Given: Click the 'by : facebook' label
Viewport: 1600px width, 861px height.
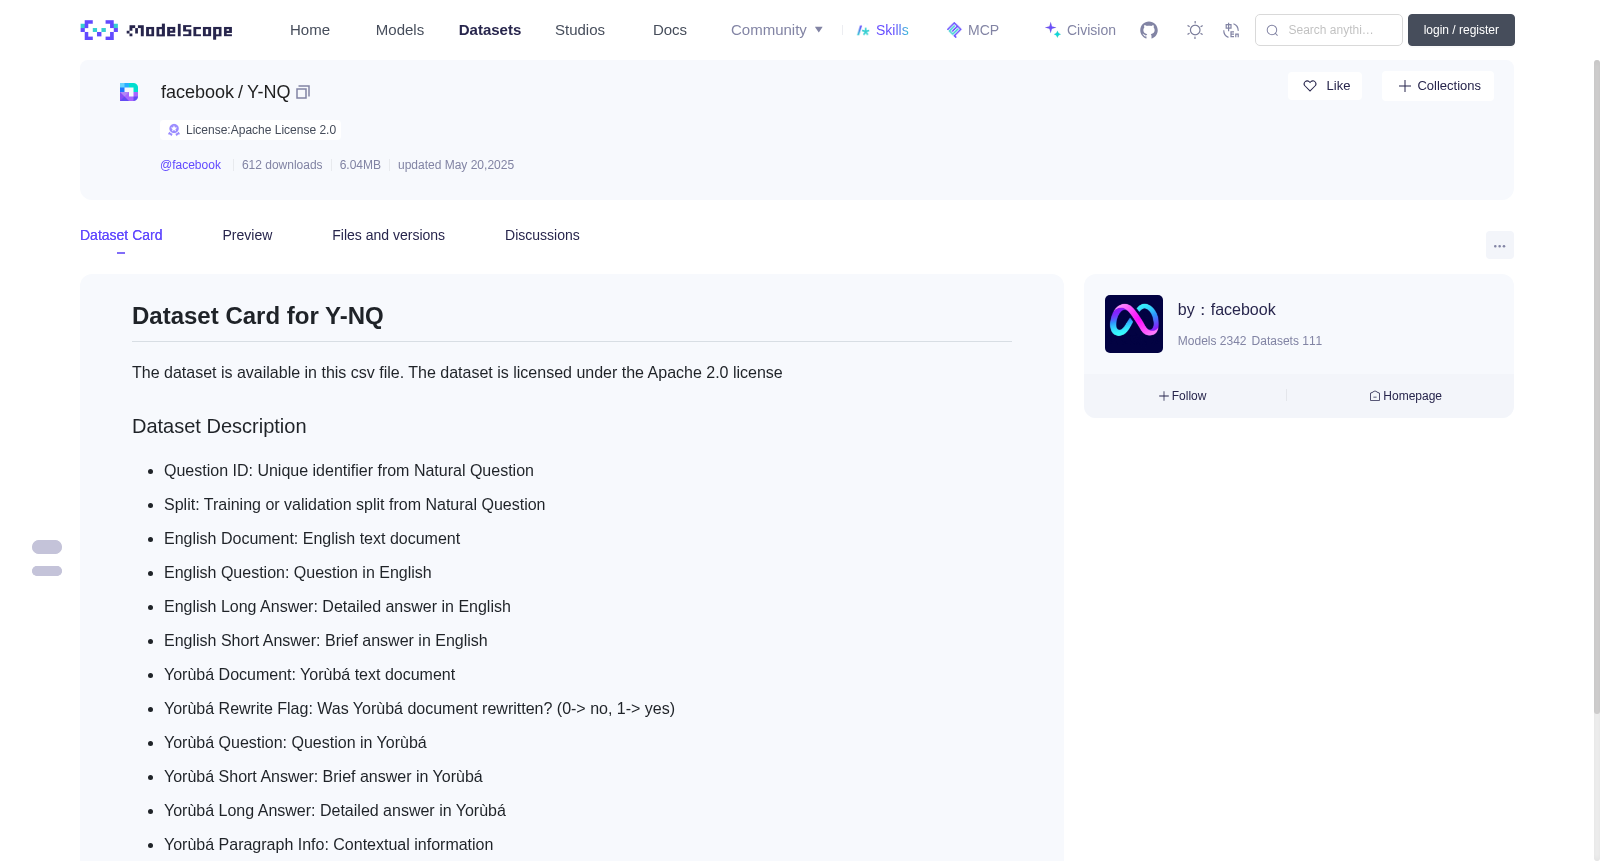Looking at the screenshot, I should (1227, 310).
